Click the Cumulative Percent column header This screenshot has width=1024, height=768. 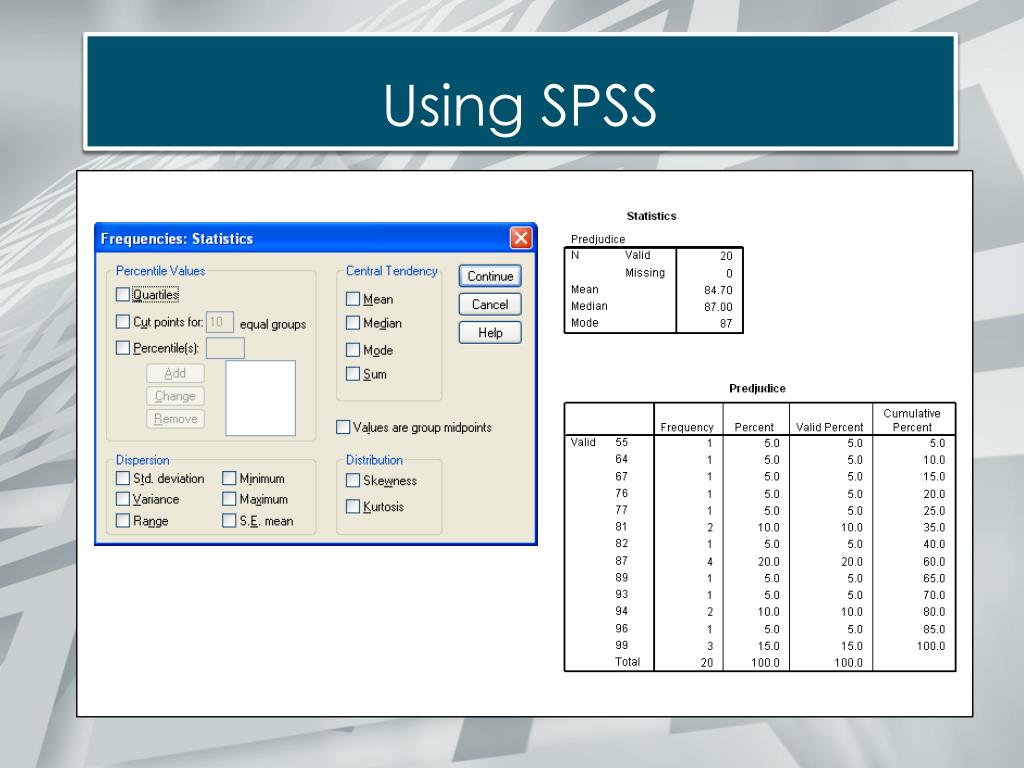912,420
